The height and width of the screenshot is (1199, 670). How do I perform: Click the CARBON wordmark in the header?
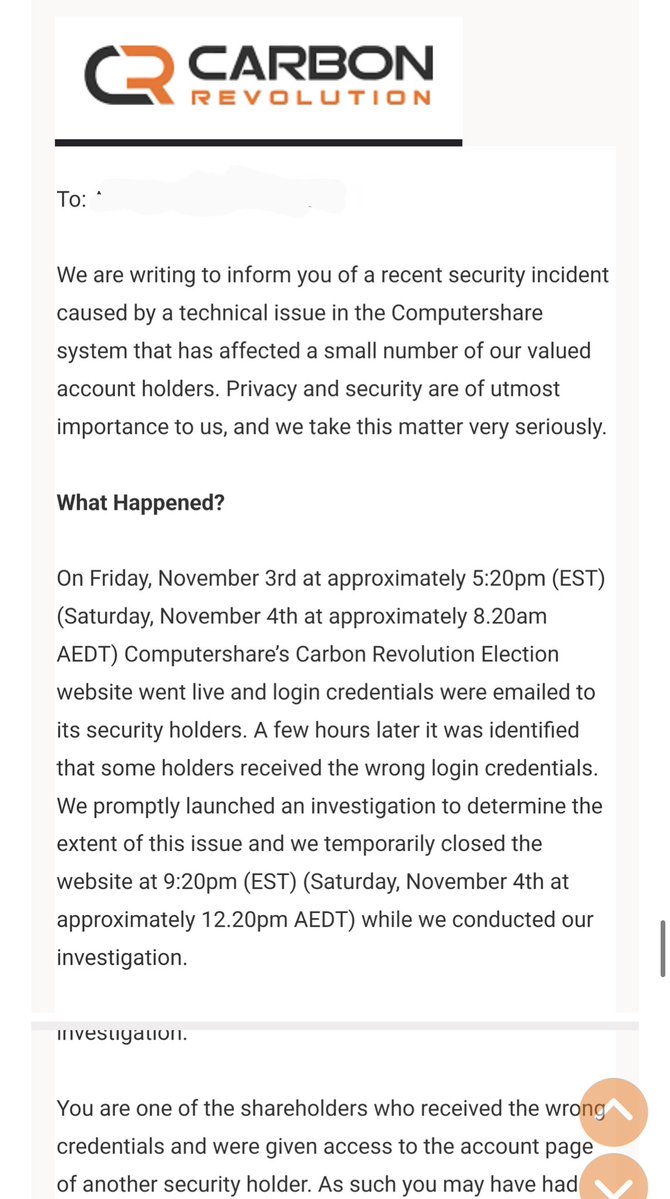click(x=311, y=65)
